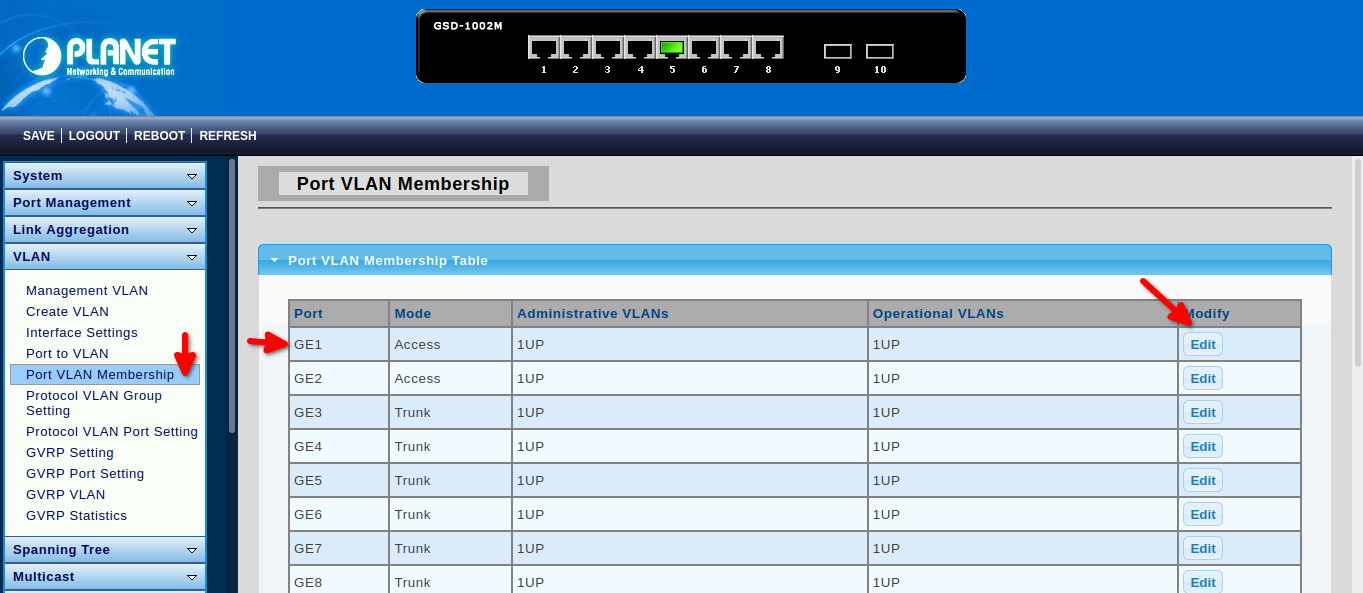Edit the GE1 port VLAN membership

point(1202,345)
